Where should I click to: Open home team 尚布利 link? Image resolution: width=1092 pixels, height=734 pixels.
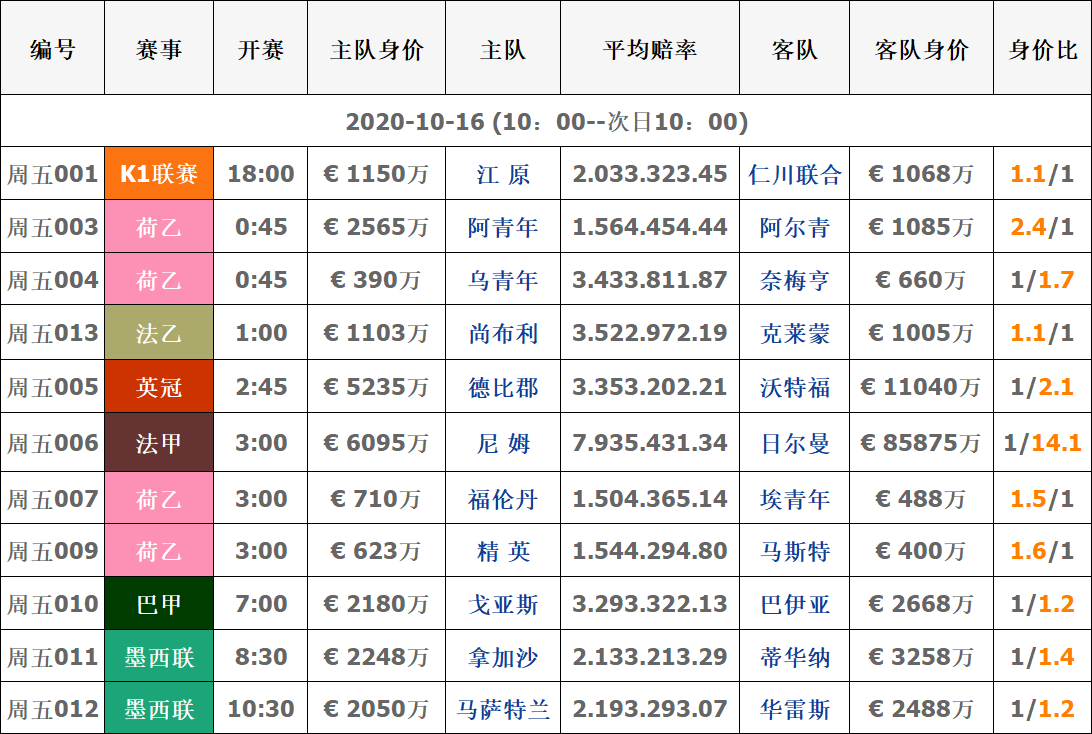tap(503, 333)
